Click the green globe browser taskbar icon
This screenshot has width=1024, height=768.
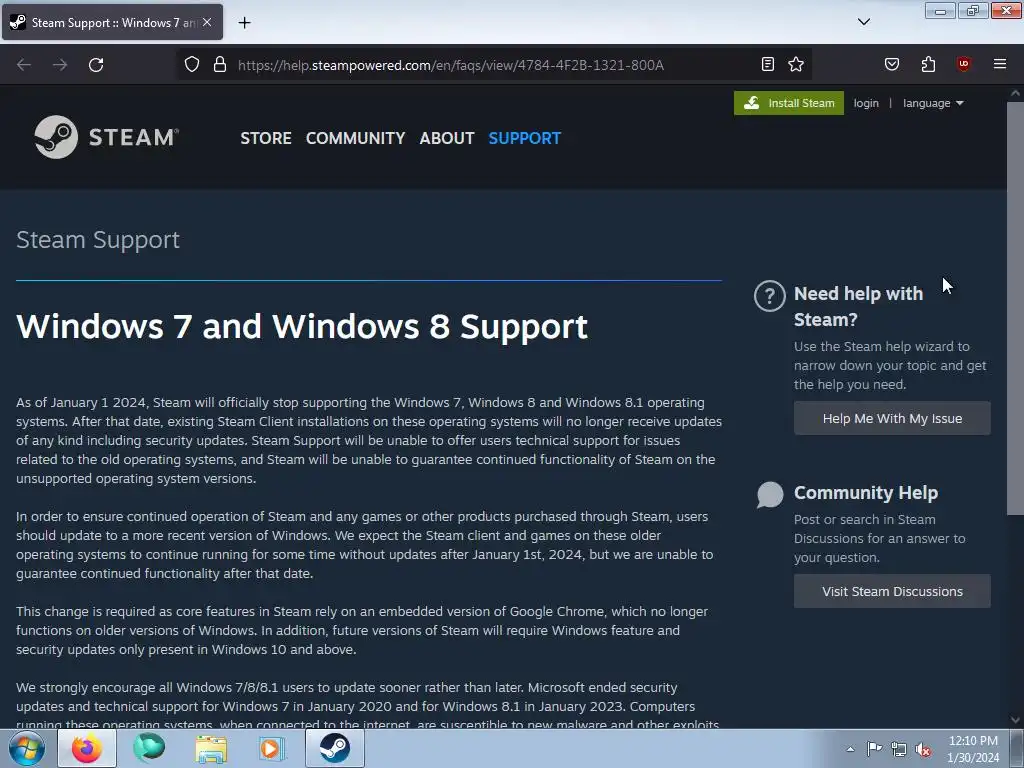pyautogui.click(x=149, y=748)
